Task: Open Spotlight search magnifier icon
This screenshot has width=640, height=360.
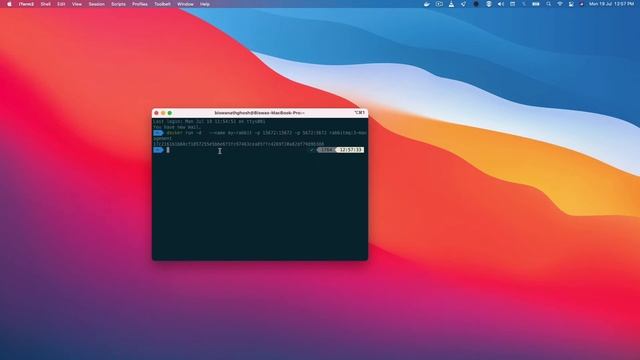Action: (x=549, y=4)
